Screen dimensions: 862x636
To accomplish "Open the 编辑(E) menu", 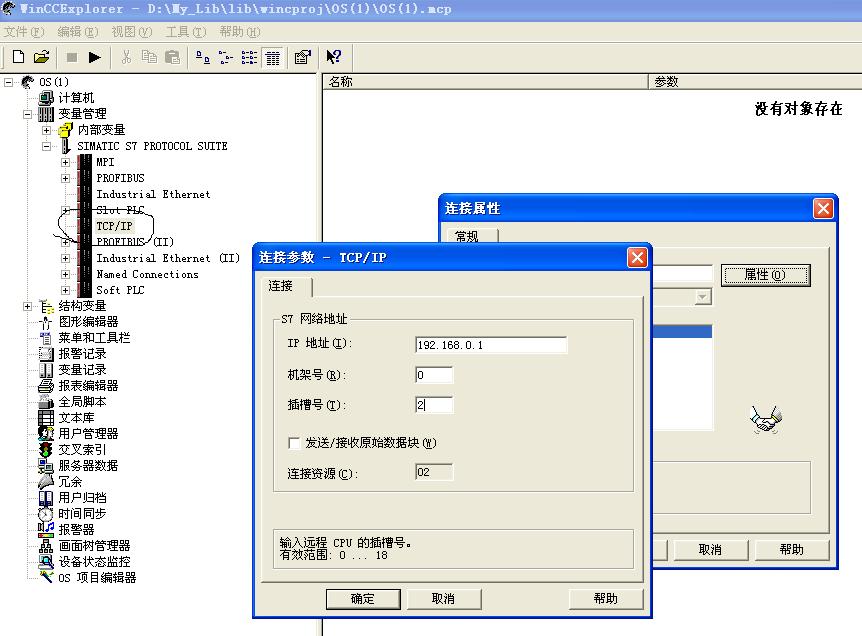I will (78, 32).
